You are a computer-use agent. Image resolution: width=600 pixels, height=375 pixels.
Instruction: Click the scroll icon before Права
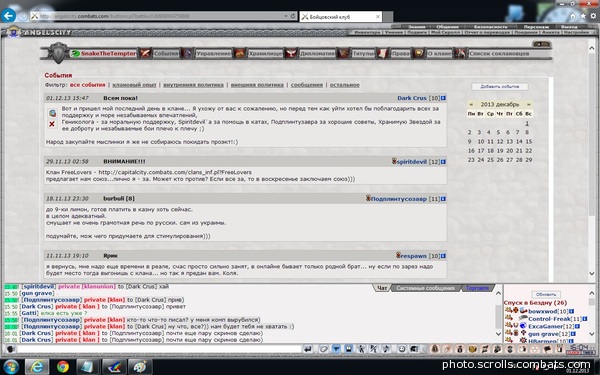[x=382, y=54]
